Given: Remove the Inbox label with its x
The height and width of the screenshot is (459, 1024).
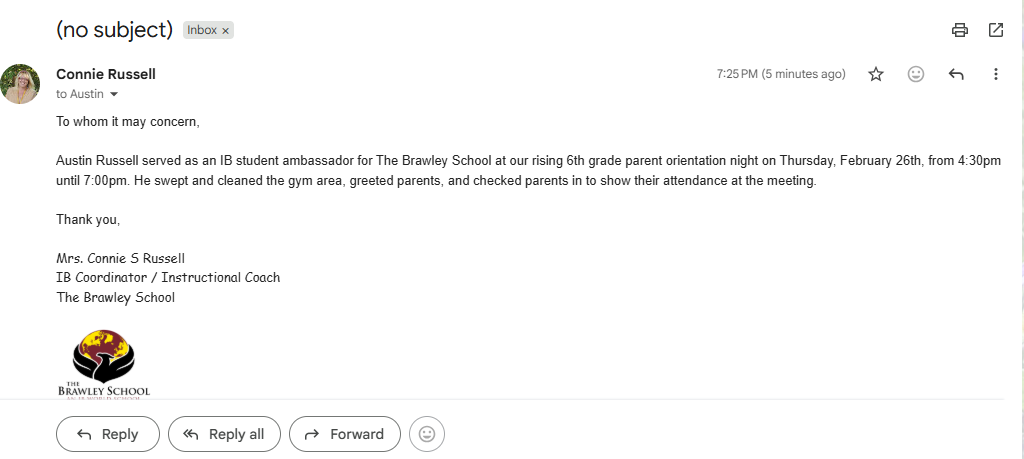Looking at the screenshot, I should click(226, 31).
